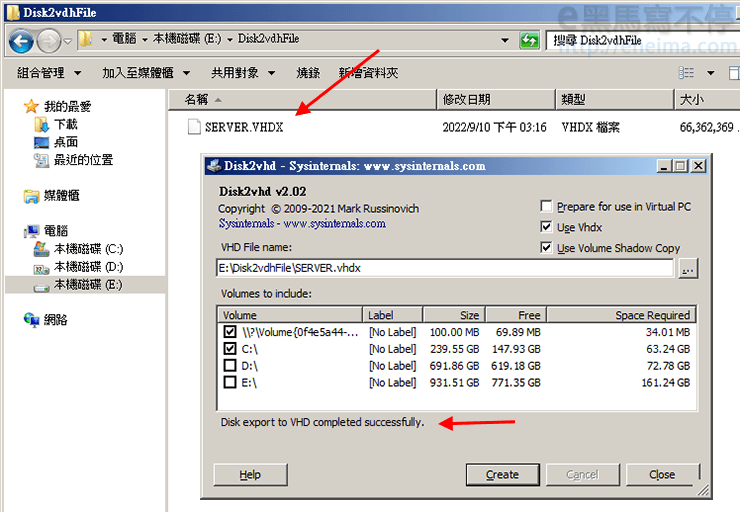Sort by the 類型 column header
The image size is (740, 512).
tap(614, 100)
